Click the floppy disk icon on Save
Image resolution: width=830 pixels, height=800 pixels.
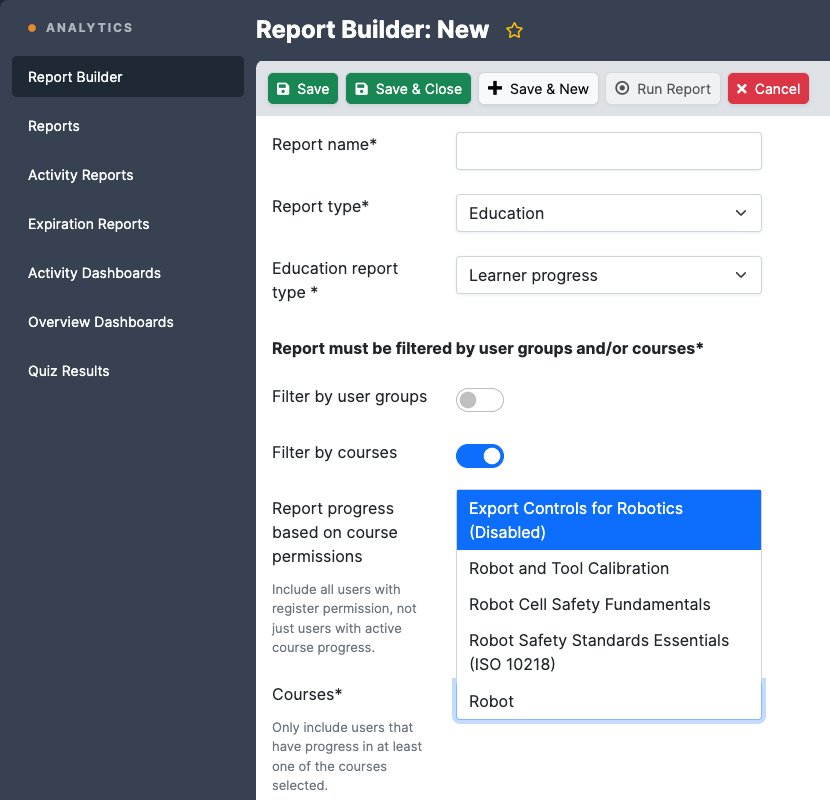(x=283, y=89)
